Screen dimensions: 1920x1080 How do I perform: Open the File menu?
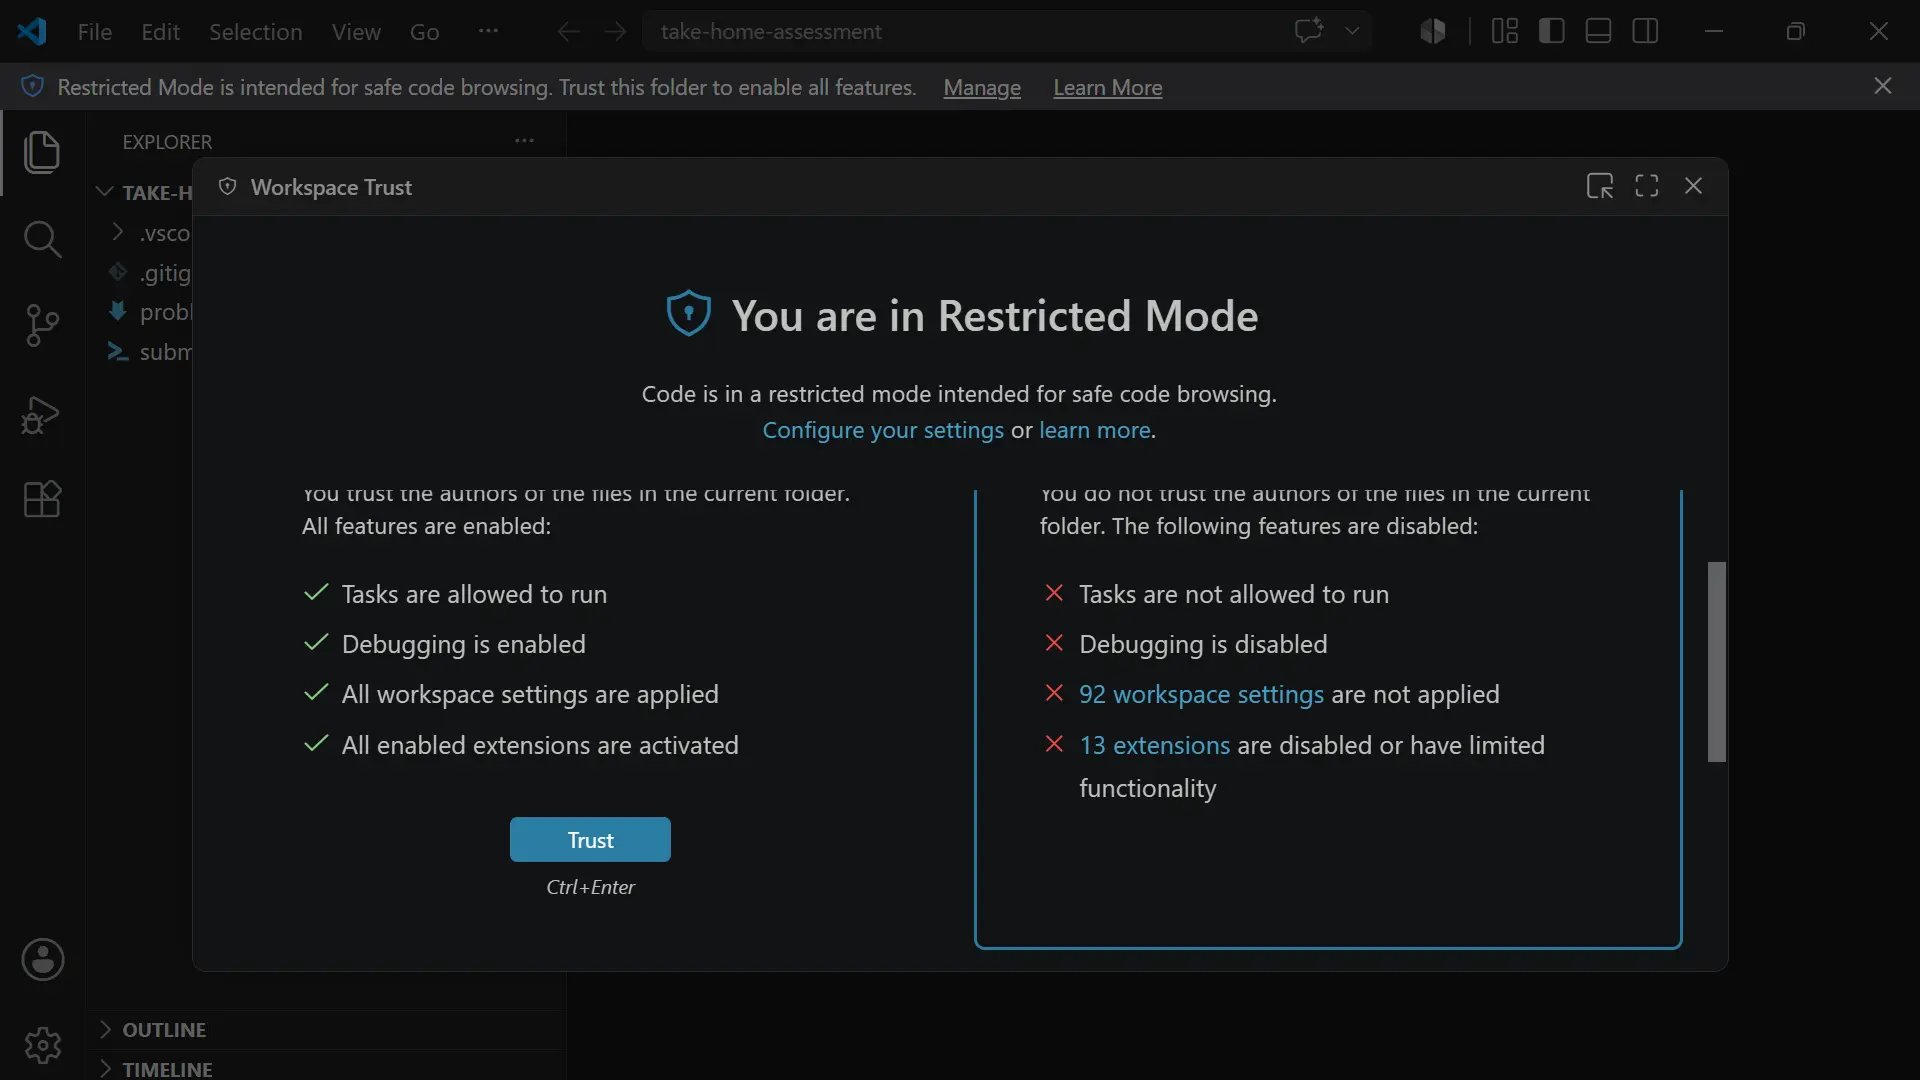95,31
